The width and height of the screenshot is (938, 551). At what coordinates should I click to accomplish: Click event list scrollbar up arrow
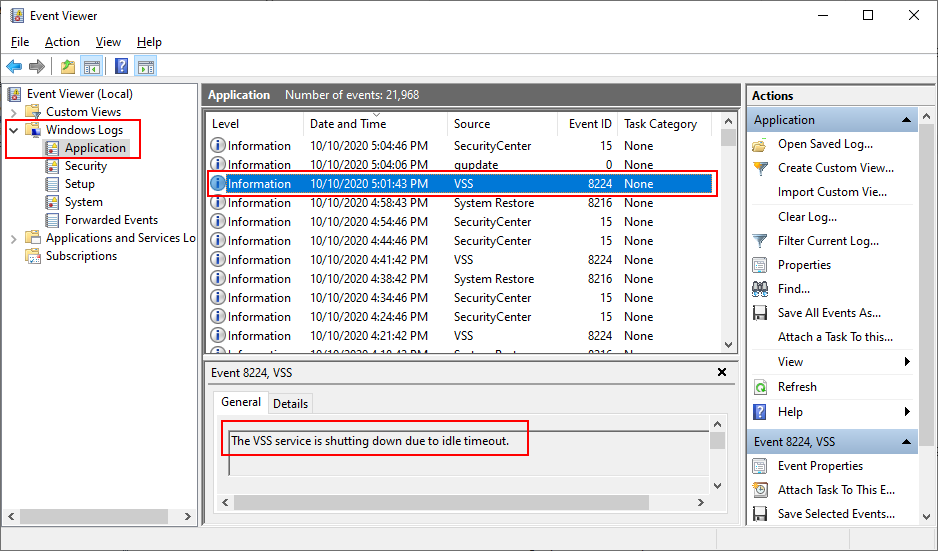pos(728,121)
